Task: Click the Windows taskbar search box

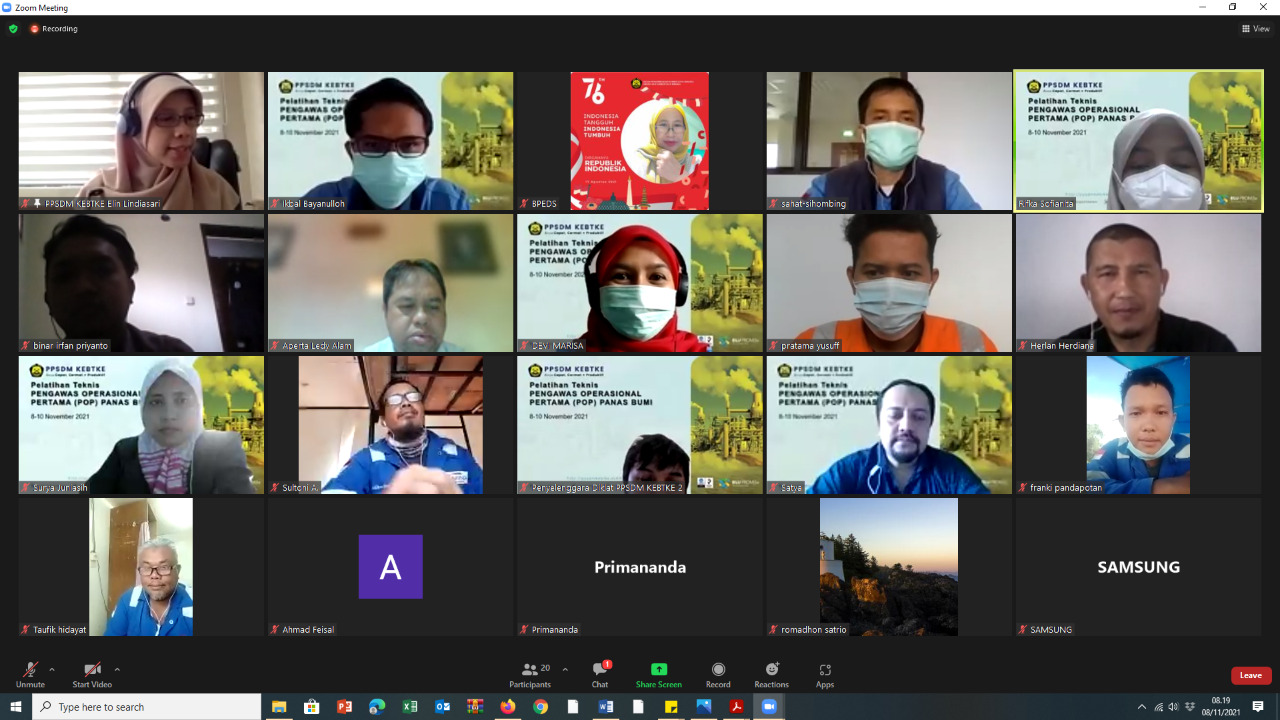Action: pyautogui.click(x=147, y=707)
